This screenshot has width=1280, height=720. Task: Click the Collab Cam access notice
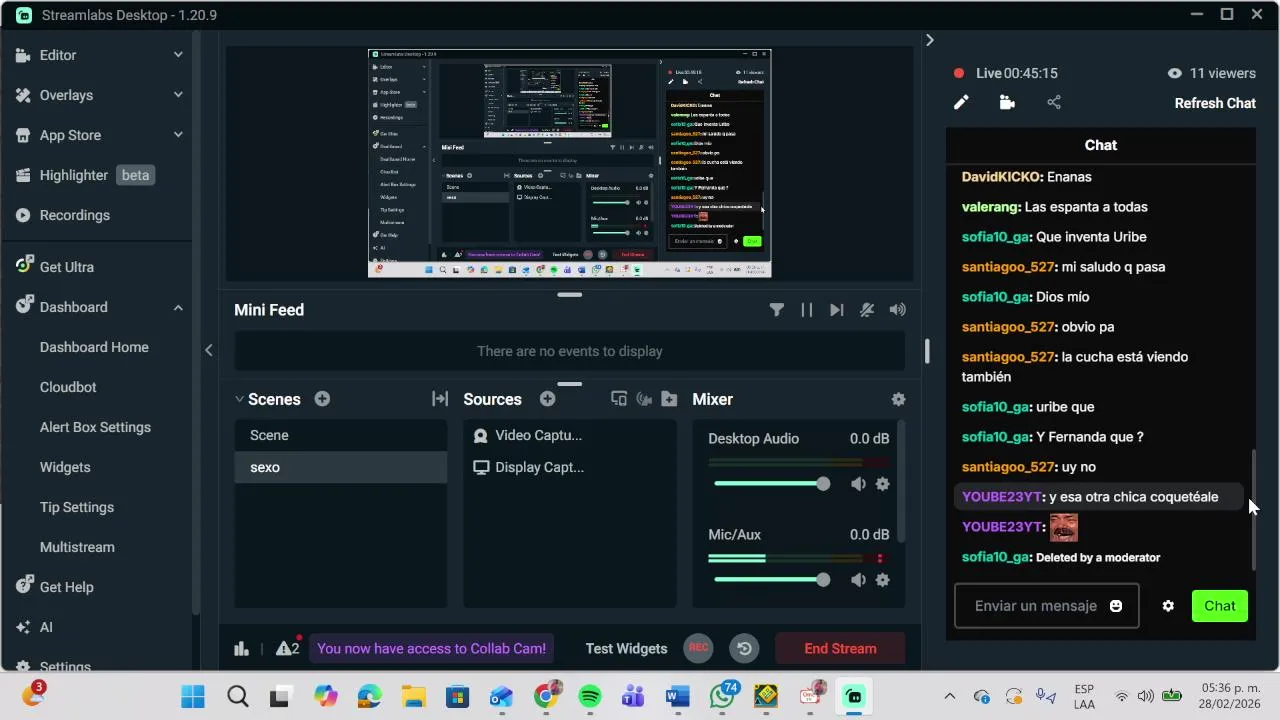click(x=432, y=648)
